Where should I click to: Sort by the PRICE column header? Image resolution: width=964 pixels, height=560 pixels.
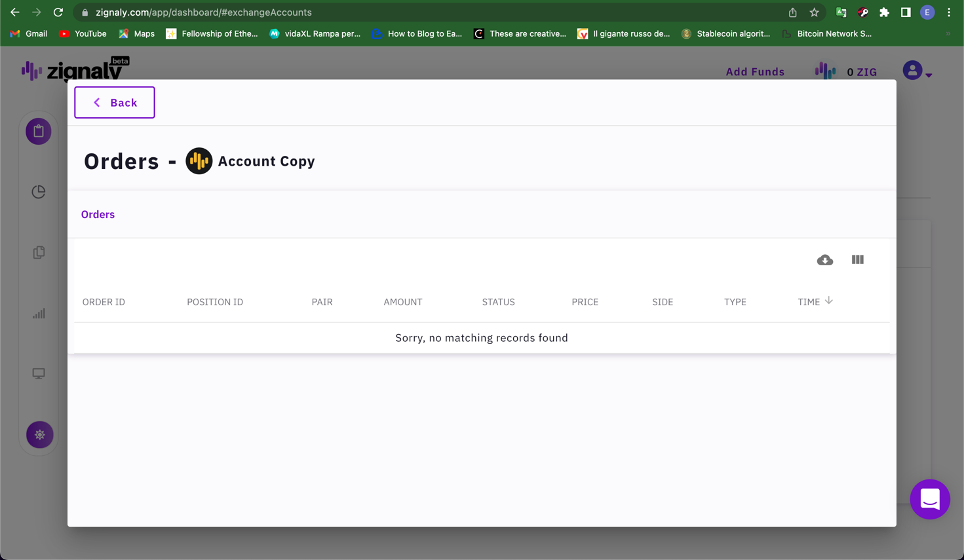tap(585, 302)
